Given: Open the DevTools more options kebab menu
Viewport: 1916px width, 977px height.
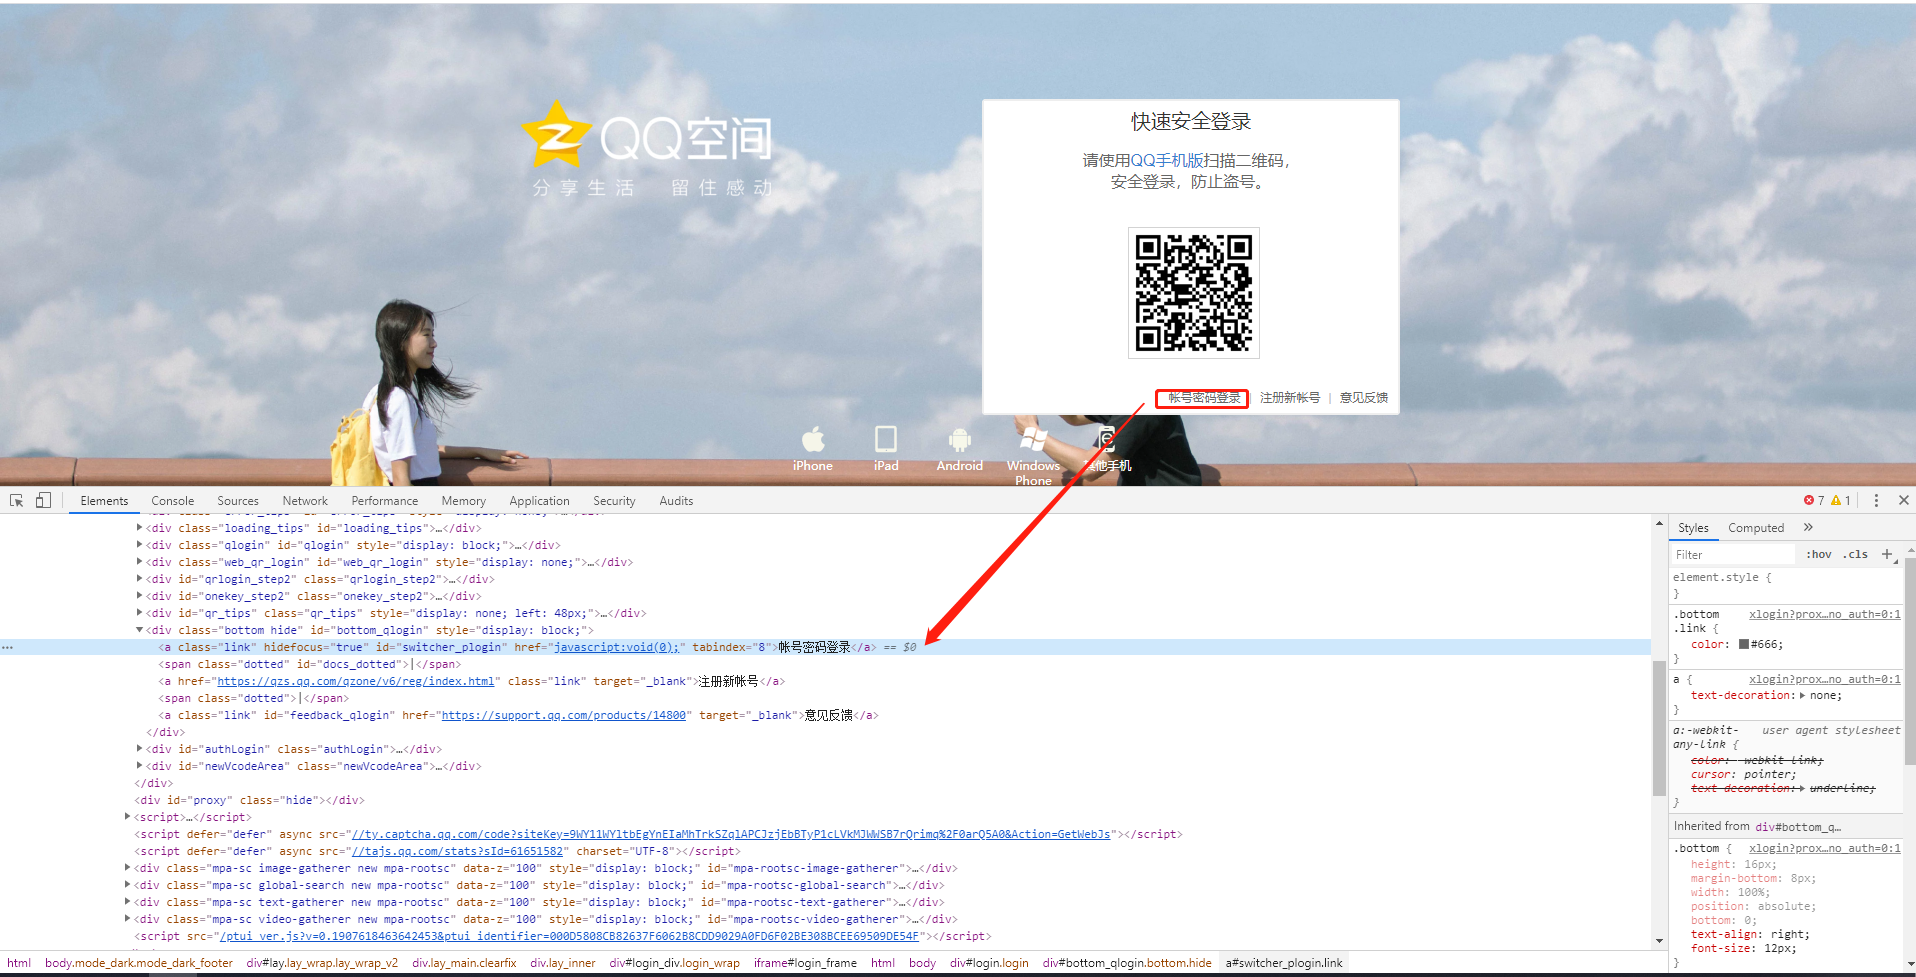Looking at the screenshot, I should (x=1876, y=500).
